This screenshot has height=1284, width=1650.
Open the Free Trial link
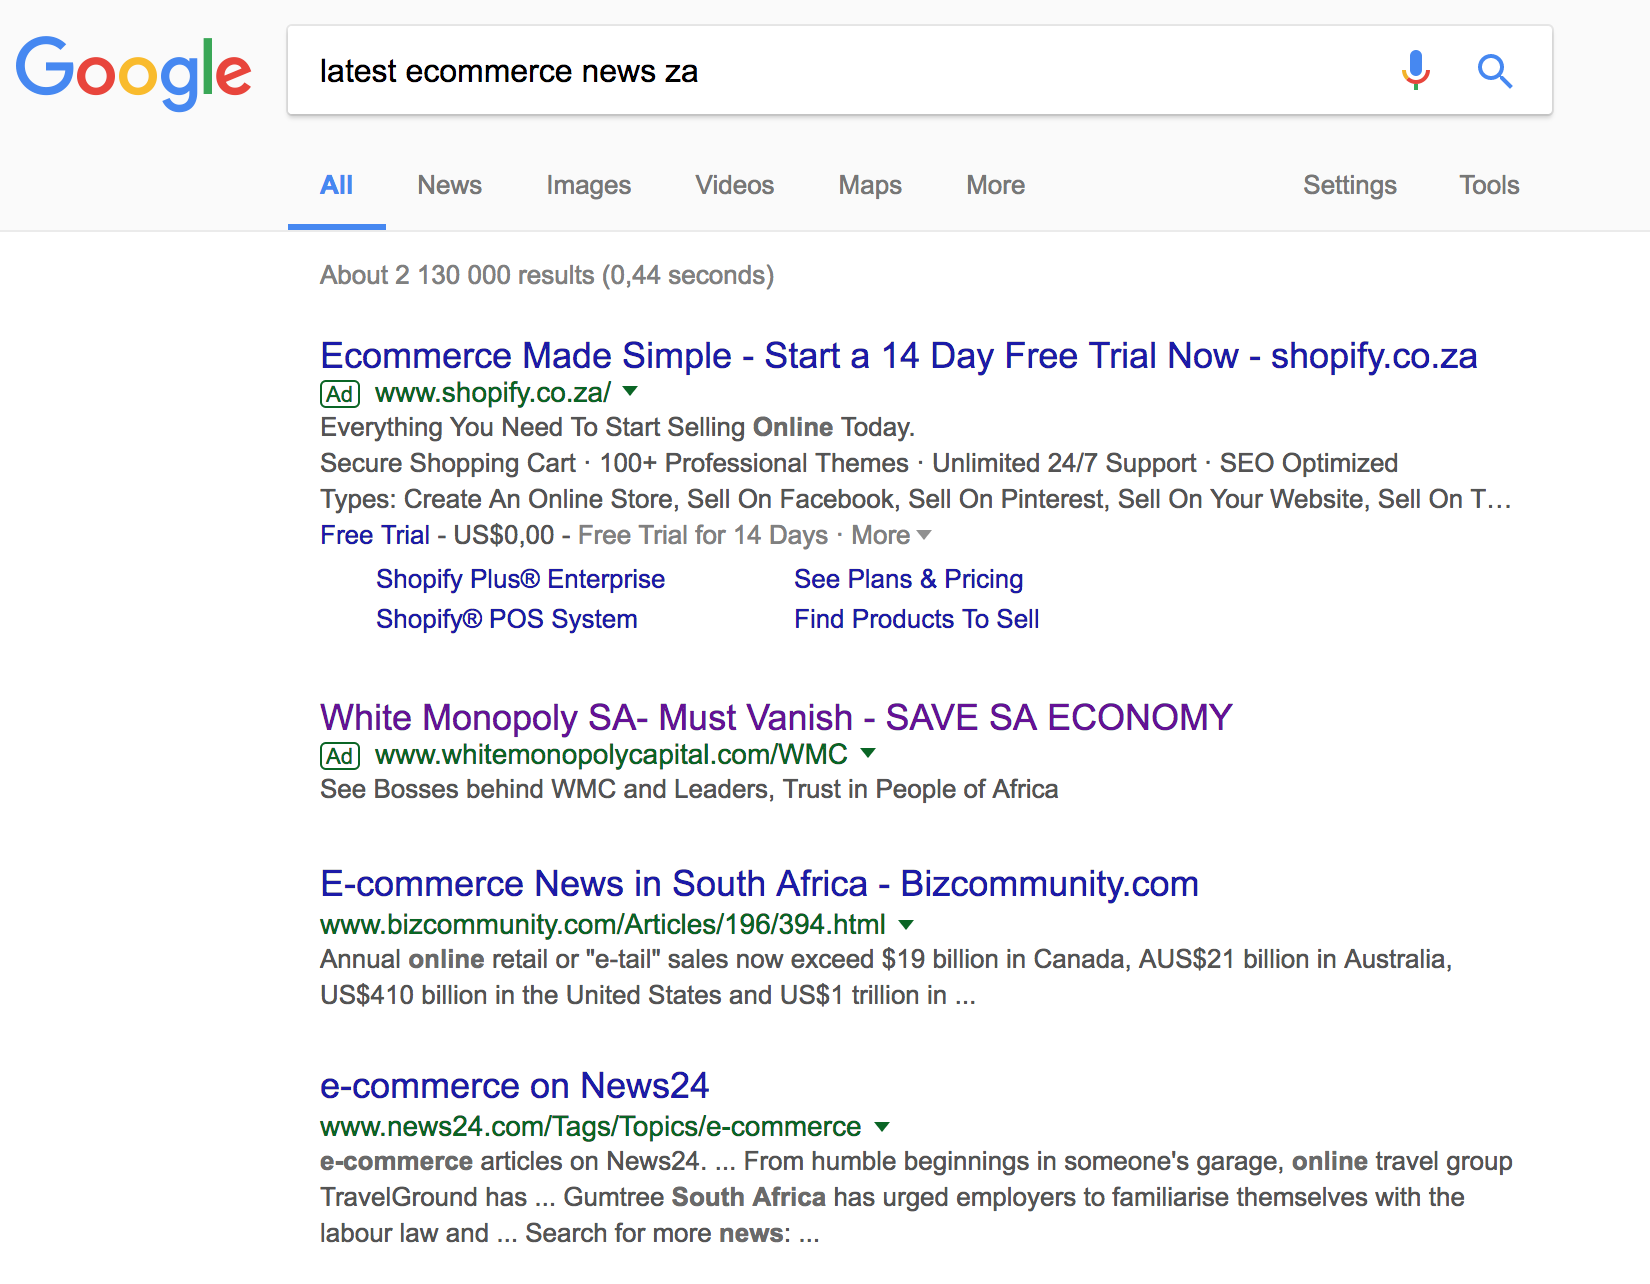tap(375, 535)
